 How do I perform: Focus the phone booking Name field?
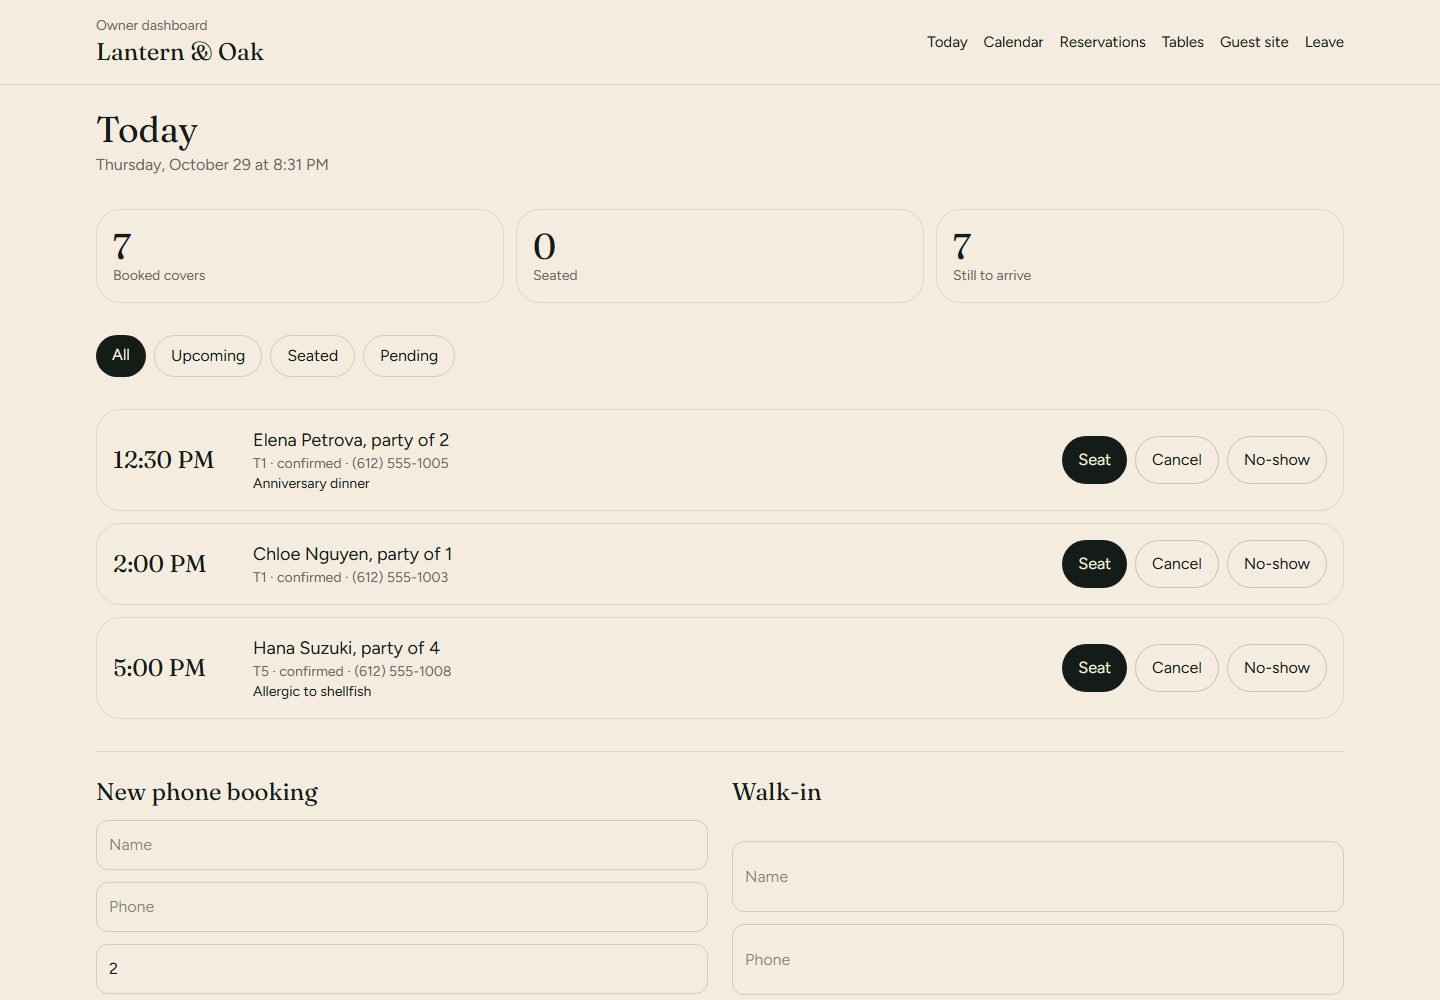[402, 845]
